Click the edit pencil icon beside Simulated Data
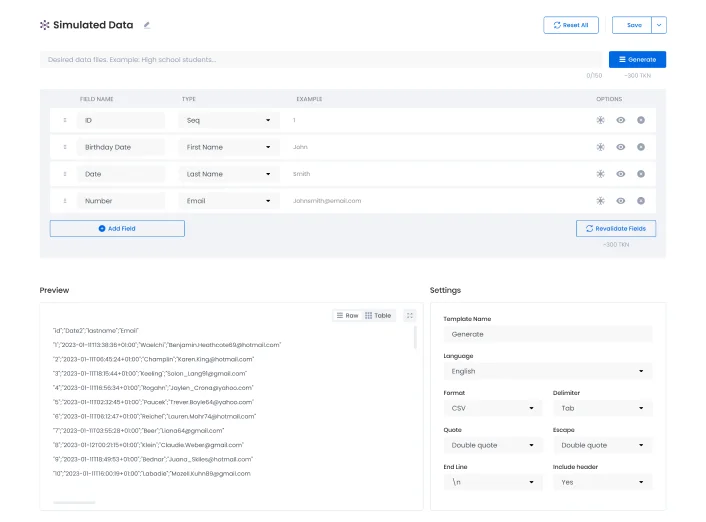706x522 pixels. (147, 25)
